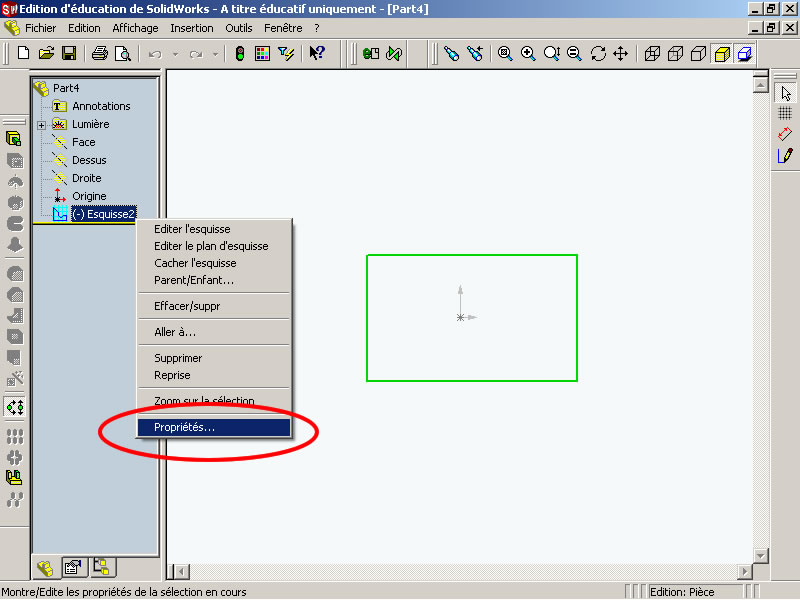Expand the Lumière tree node

[41, 124]
